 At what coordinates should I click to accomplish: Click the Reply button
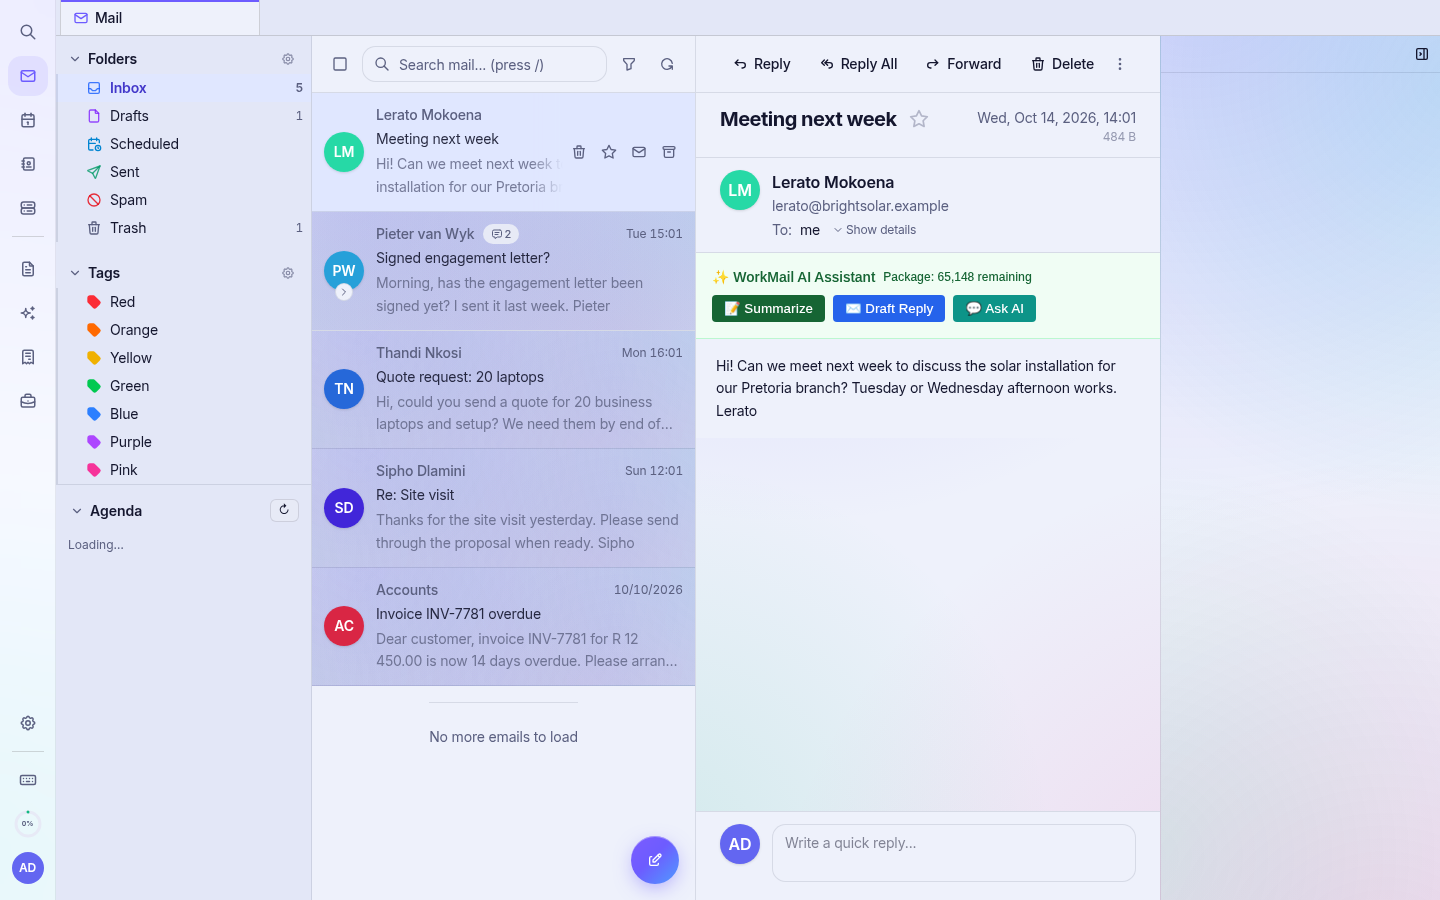click(762, 64)
